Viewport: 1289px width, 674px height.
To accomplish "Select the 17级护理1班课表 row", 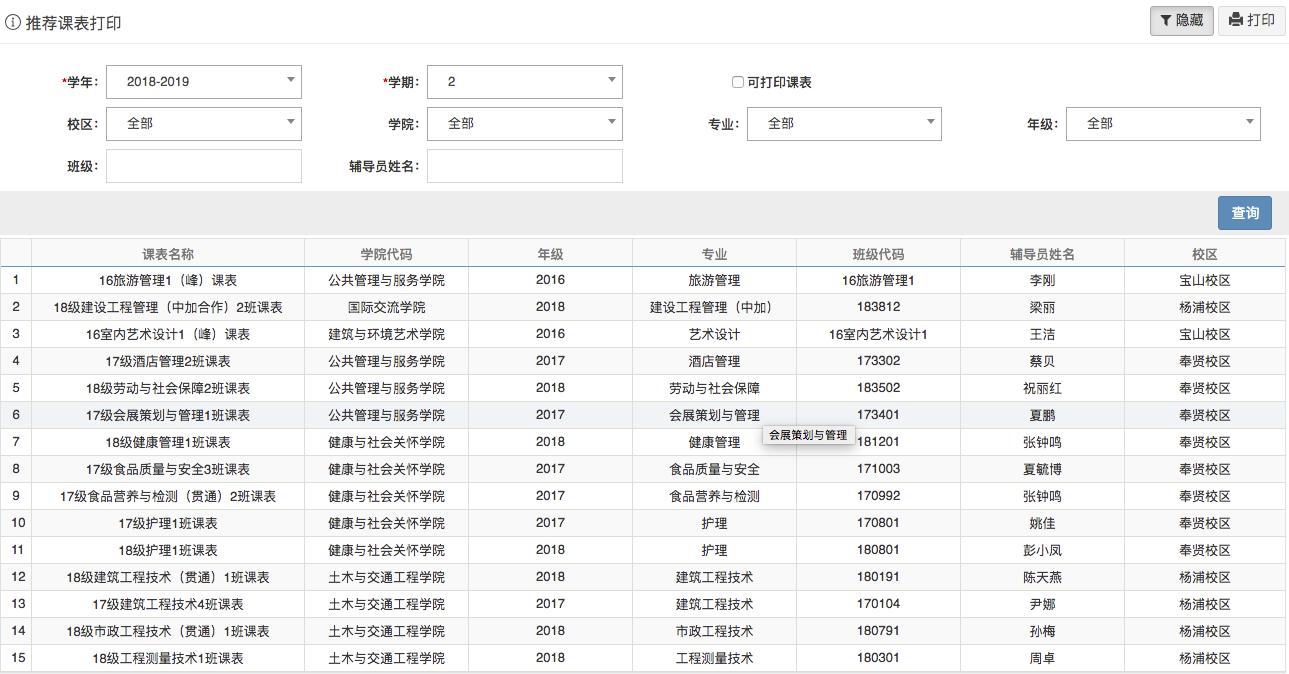I will (167, 522).
